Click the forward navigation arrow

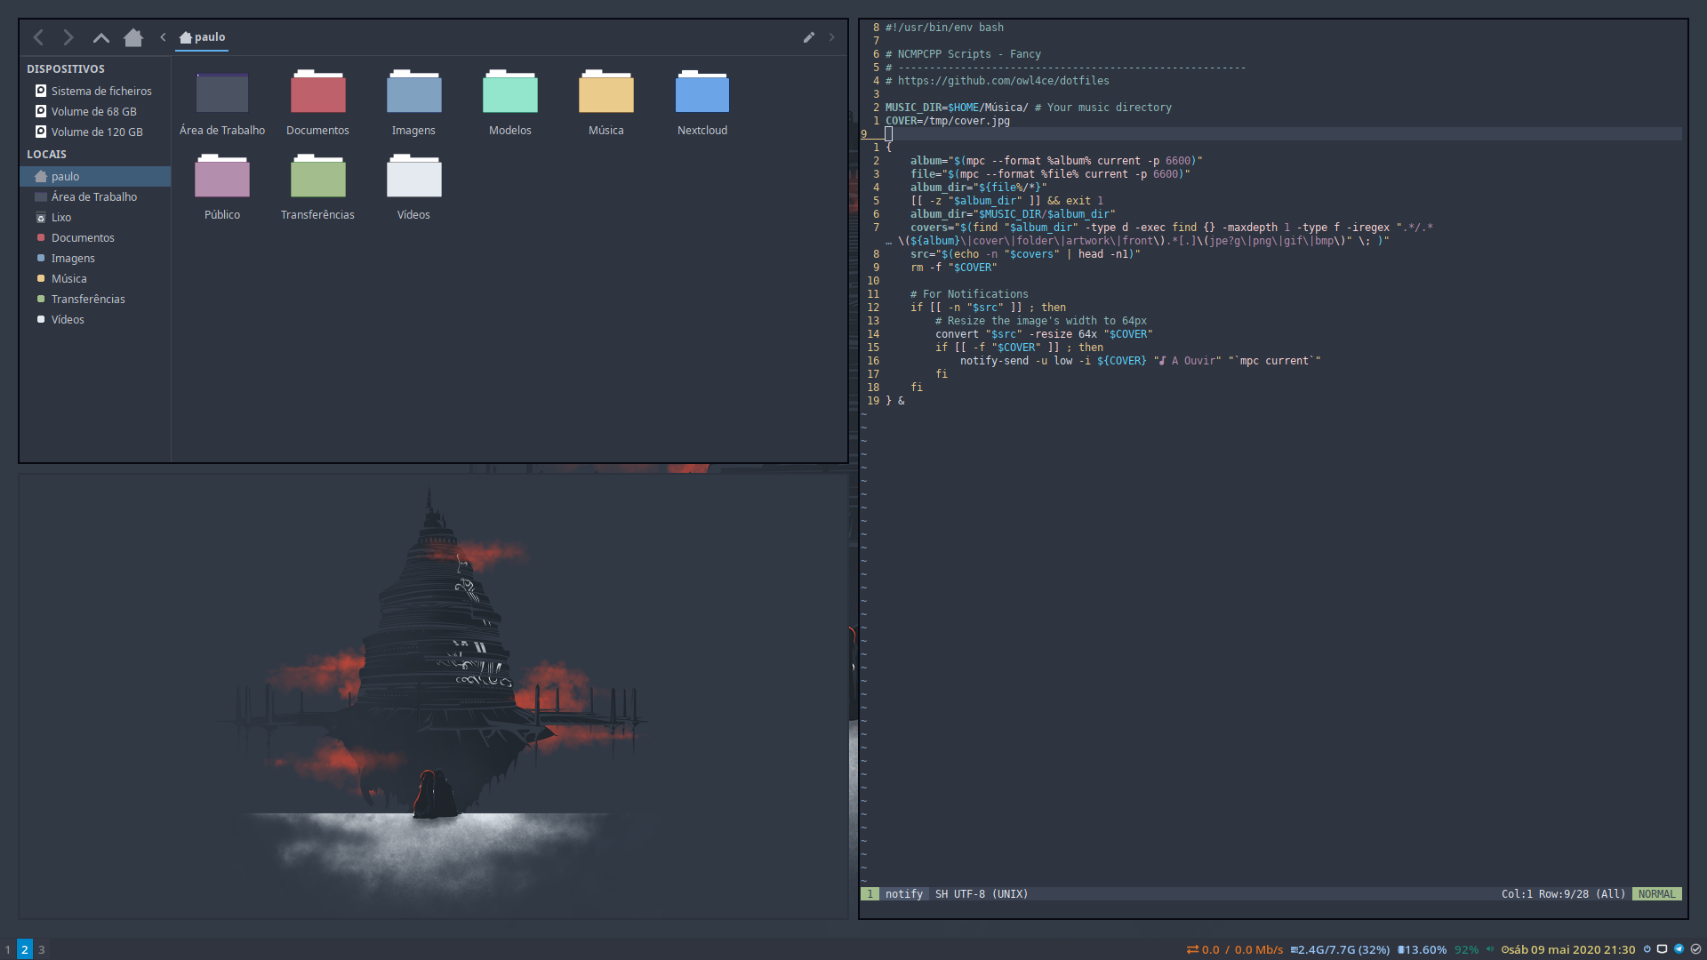(x=68, y=37)
